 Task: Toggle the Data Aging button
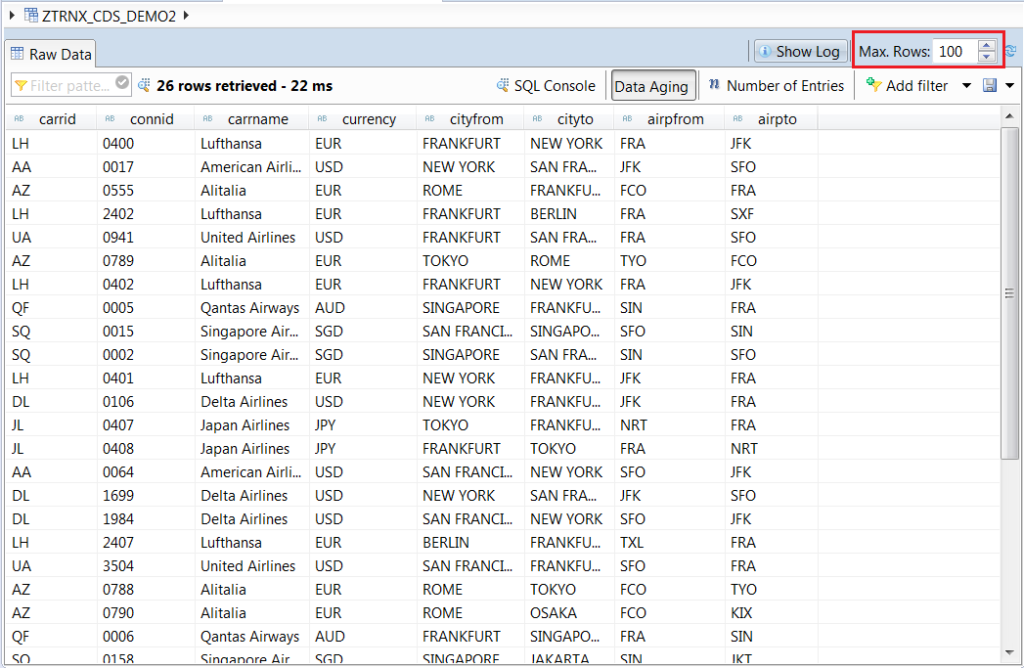point(651,86)
